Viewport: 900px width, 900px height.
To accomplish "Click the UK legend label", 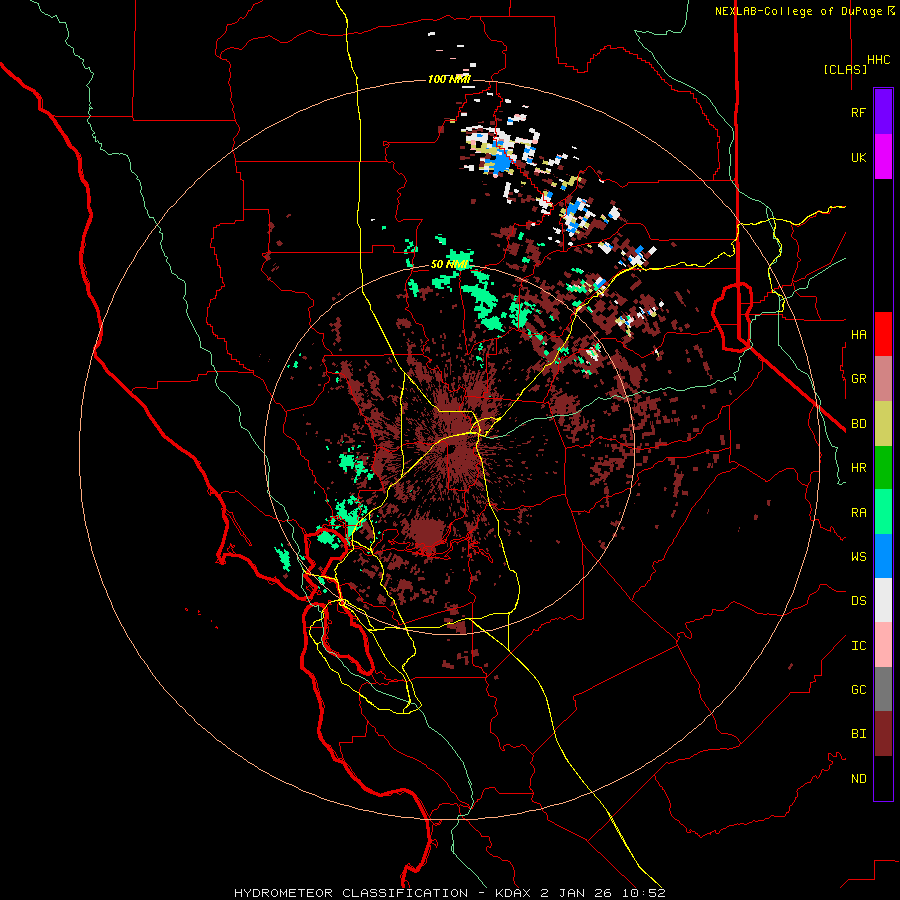I will (858, 157).
